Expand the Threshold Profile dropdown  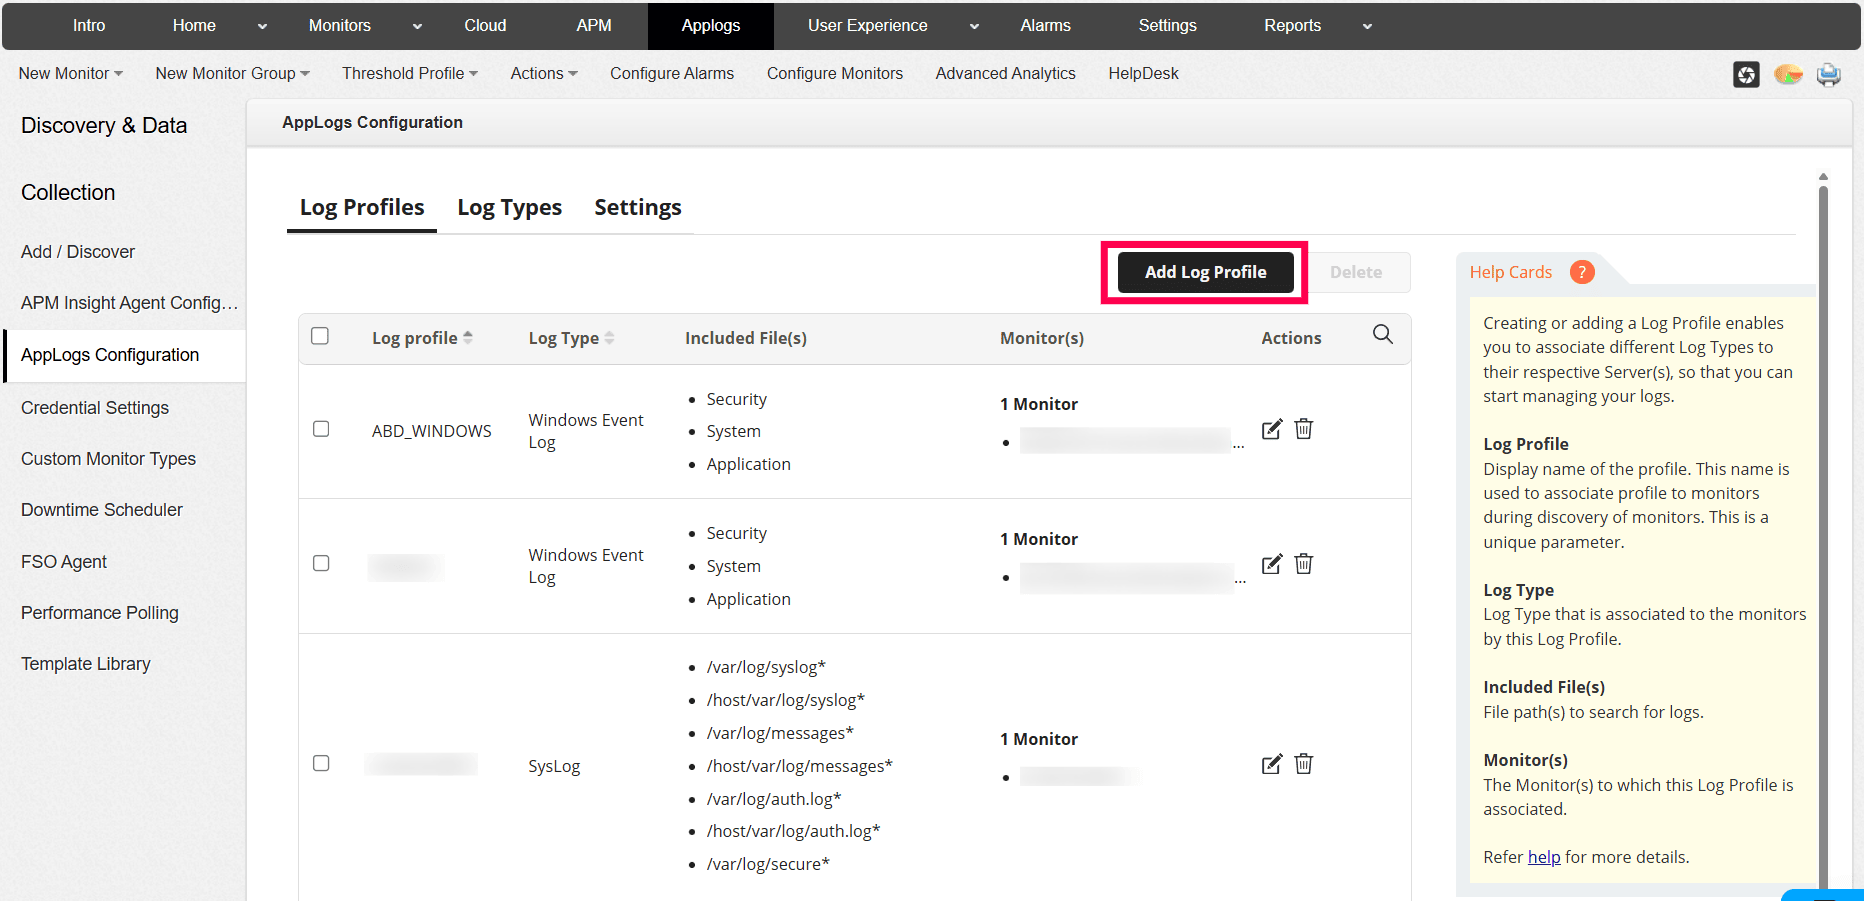coord(410,73)
